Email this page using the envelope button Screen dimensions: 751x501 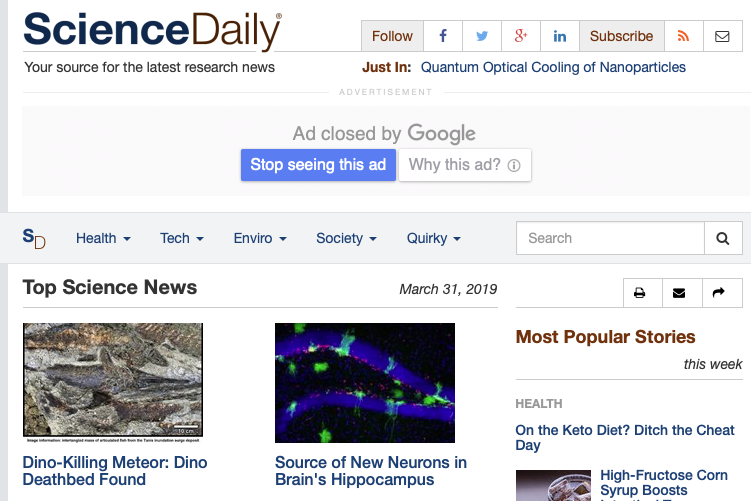(x=680, y=293)
